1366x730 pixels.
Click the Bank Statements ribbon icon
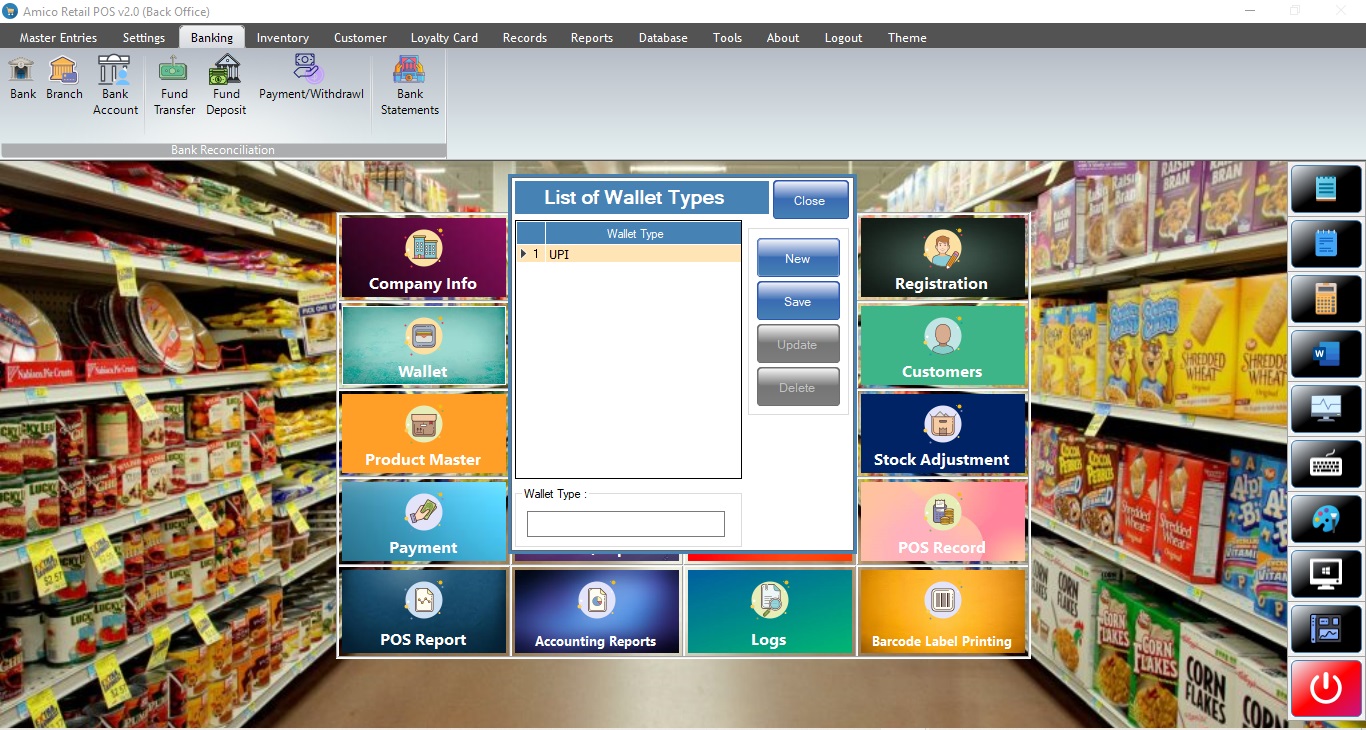409,85
